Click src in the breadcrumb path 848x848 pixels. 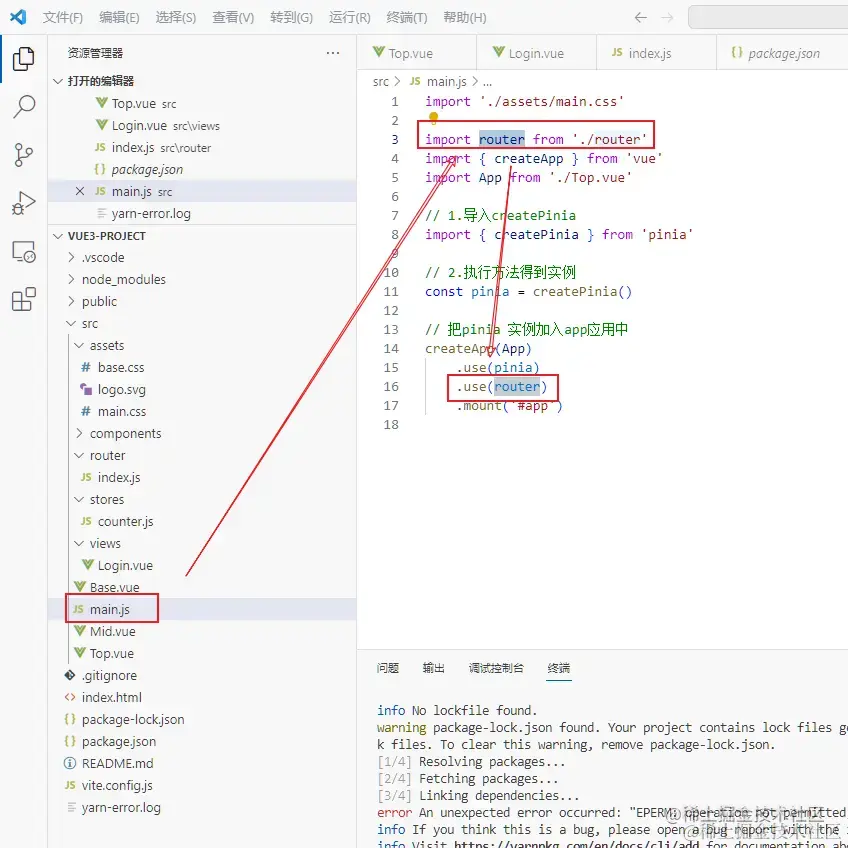pos(381,82)
